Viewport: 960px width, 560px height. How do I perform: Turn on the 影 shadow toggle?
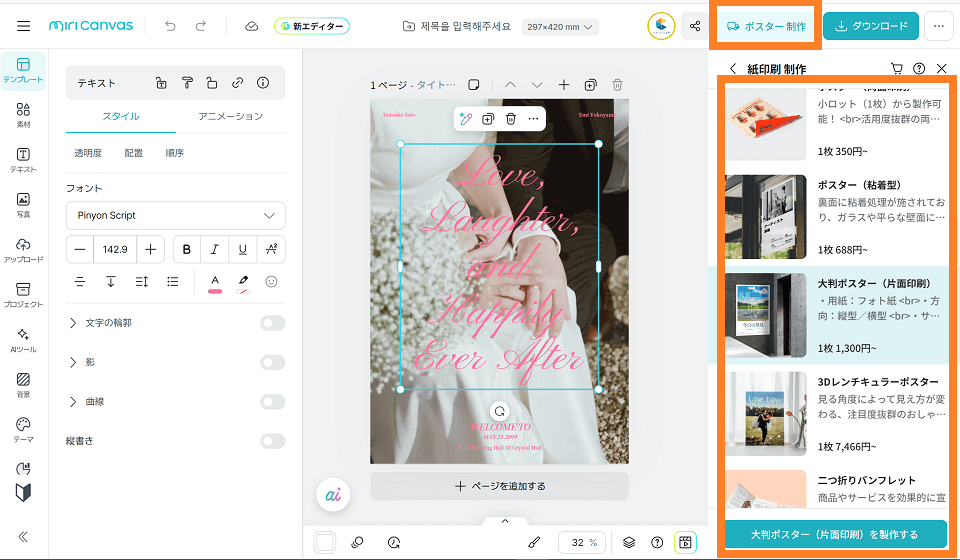click(x=272, y=362)
